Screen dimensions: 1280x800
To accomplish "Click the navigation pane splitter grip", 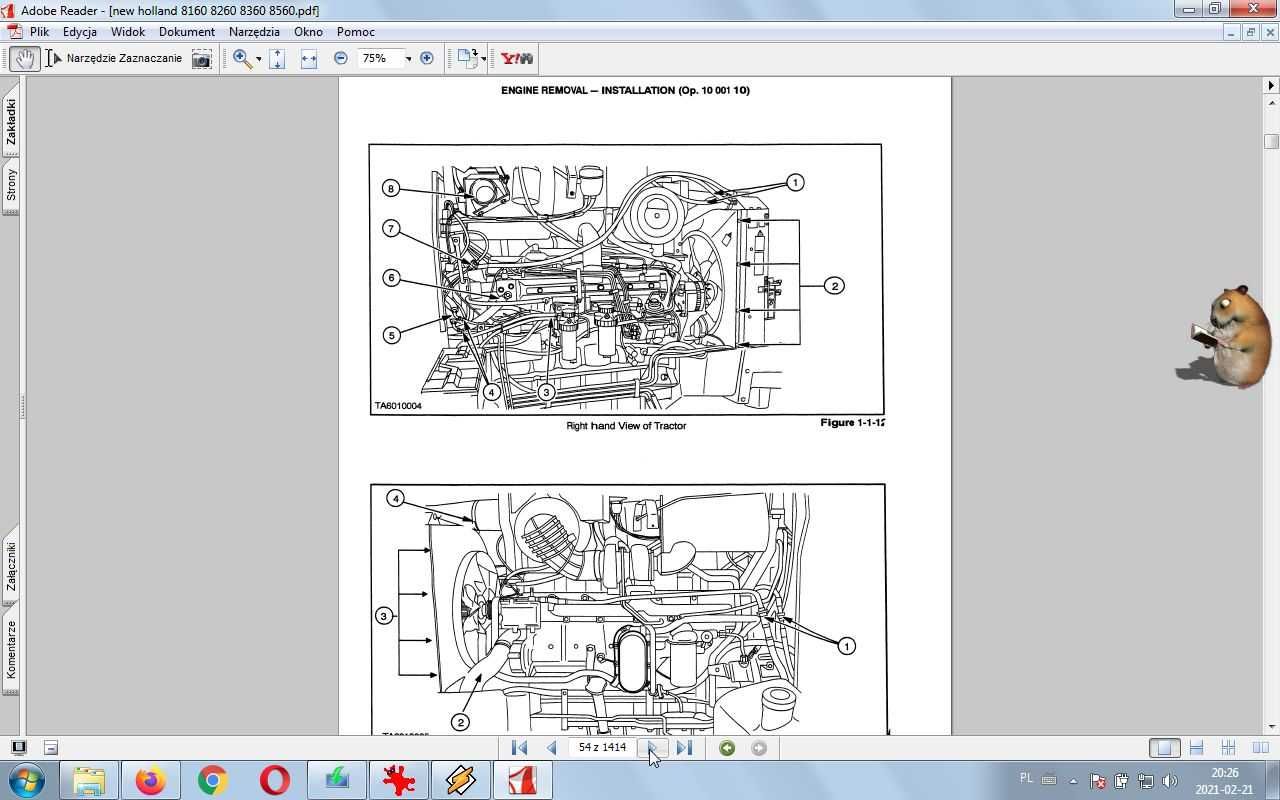I will coord(22,407).
